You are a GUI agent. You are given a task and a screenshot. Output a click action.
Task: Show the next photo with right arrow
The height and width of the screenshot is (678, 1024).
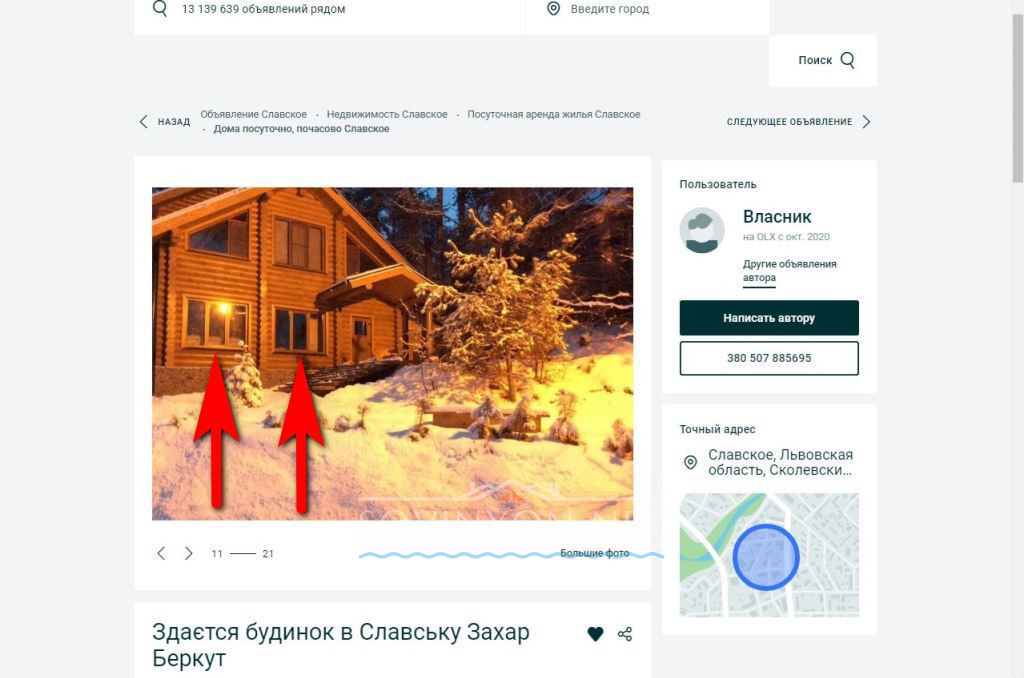tap(188, 553)
